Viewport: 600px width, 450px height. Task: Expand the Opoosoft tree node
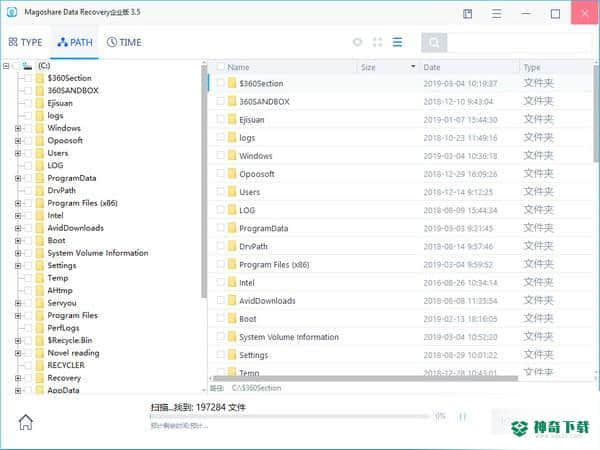click(x=18, y=141)
